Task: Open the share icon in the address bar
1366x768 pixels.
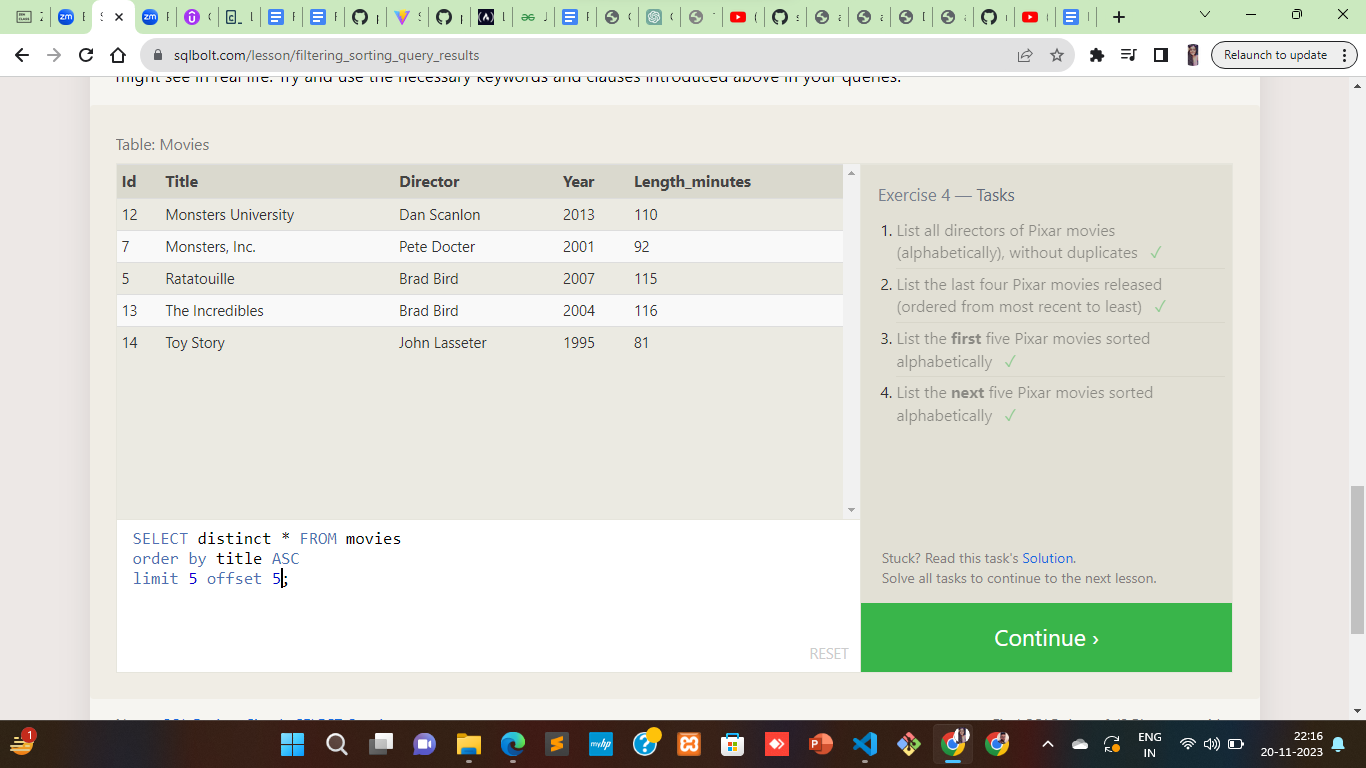Action: click(x=1025, y=55)
